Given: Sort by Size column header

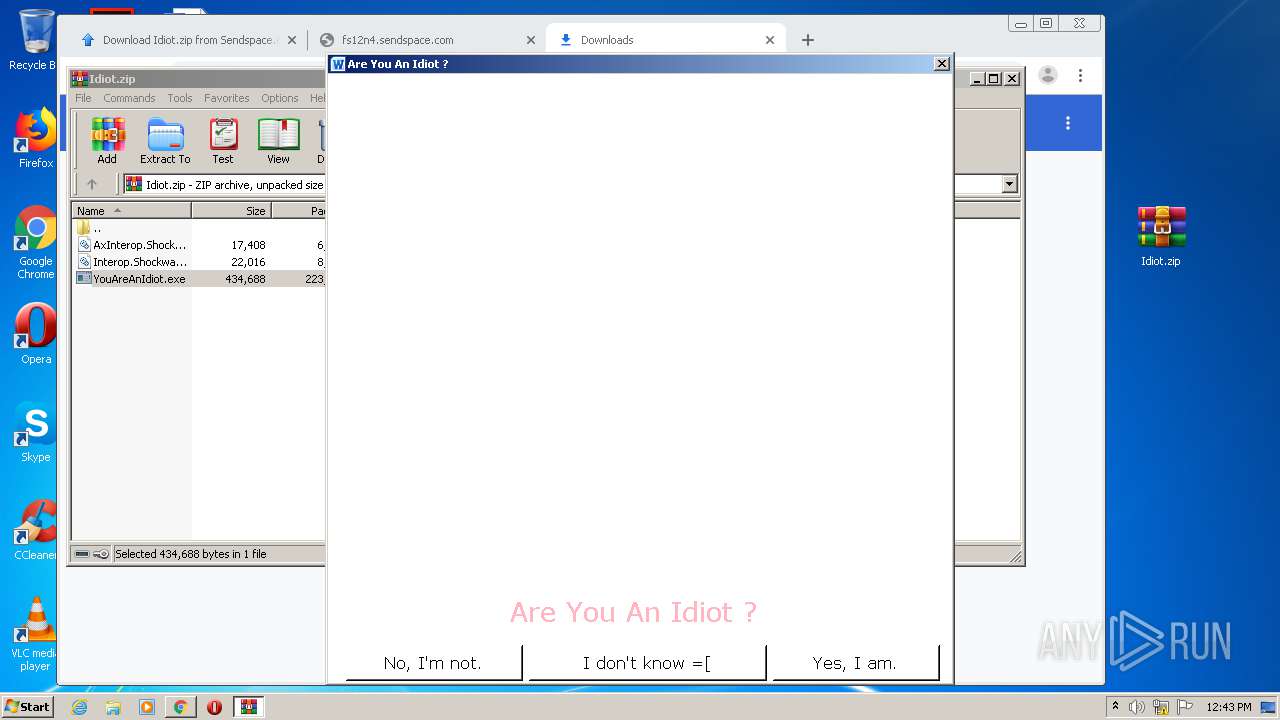Looking at the screenshot, I should [x=231, y=211].
